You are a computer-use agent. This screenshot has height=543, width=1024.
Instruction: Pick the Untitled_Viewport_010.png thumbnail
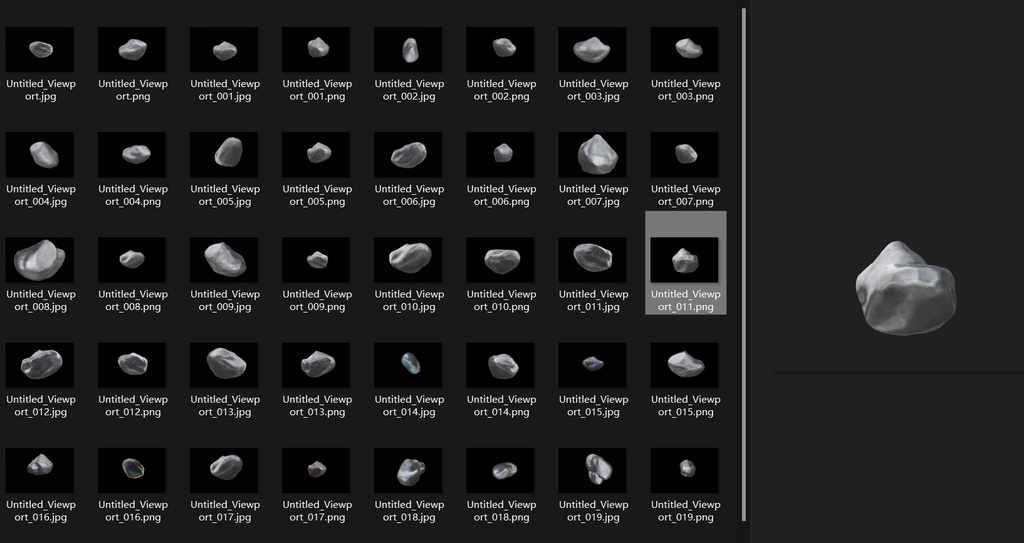500,260
